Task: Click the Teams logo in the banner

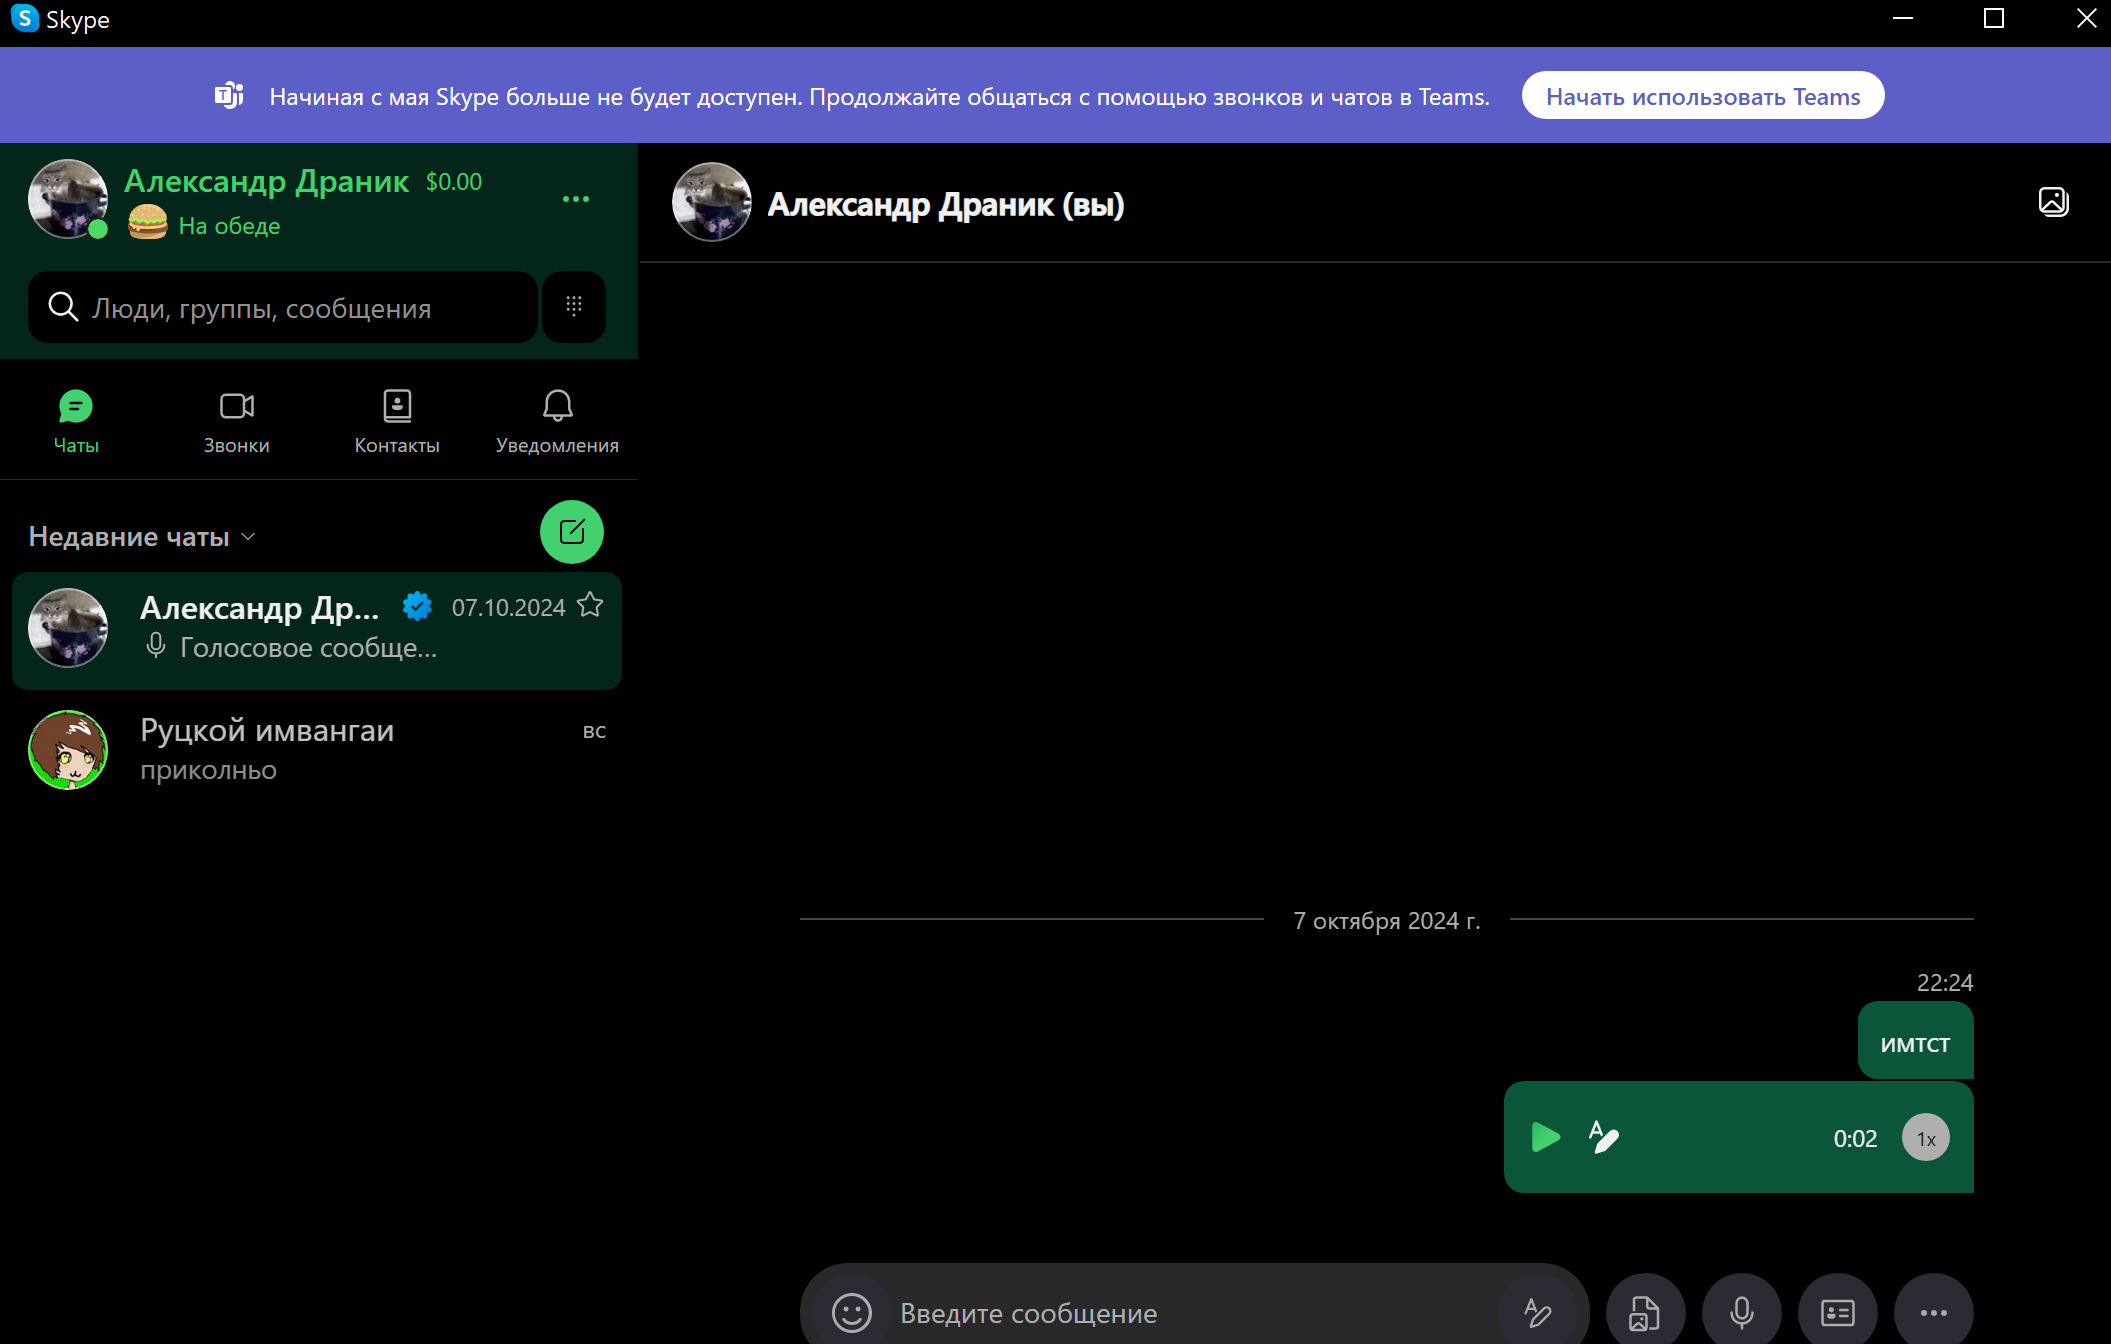Action: pyautogui.click(x=229, y=96)
